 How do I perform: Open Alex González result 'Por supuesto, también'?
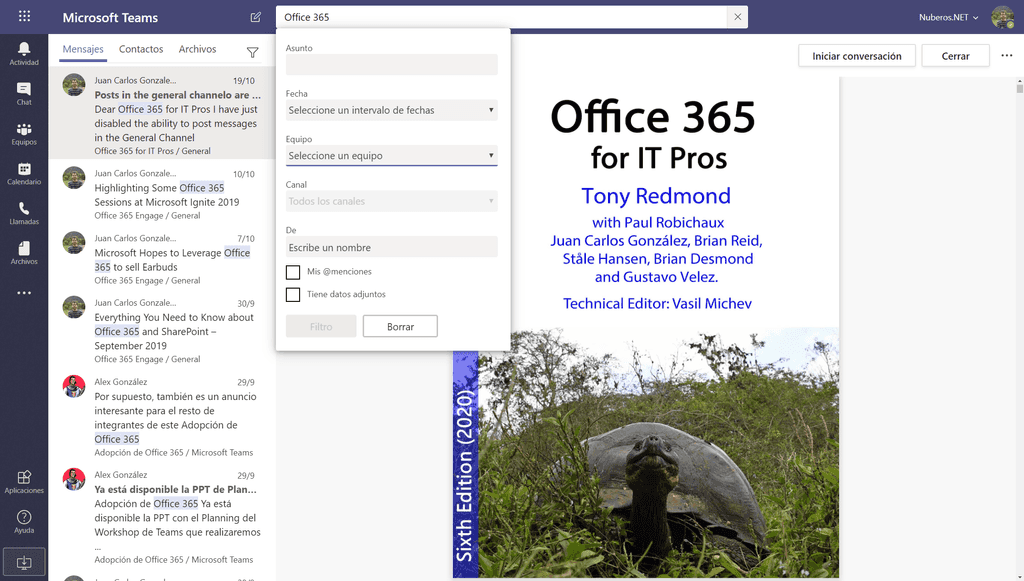pos(162,416)
